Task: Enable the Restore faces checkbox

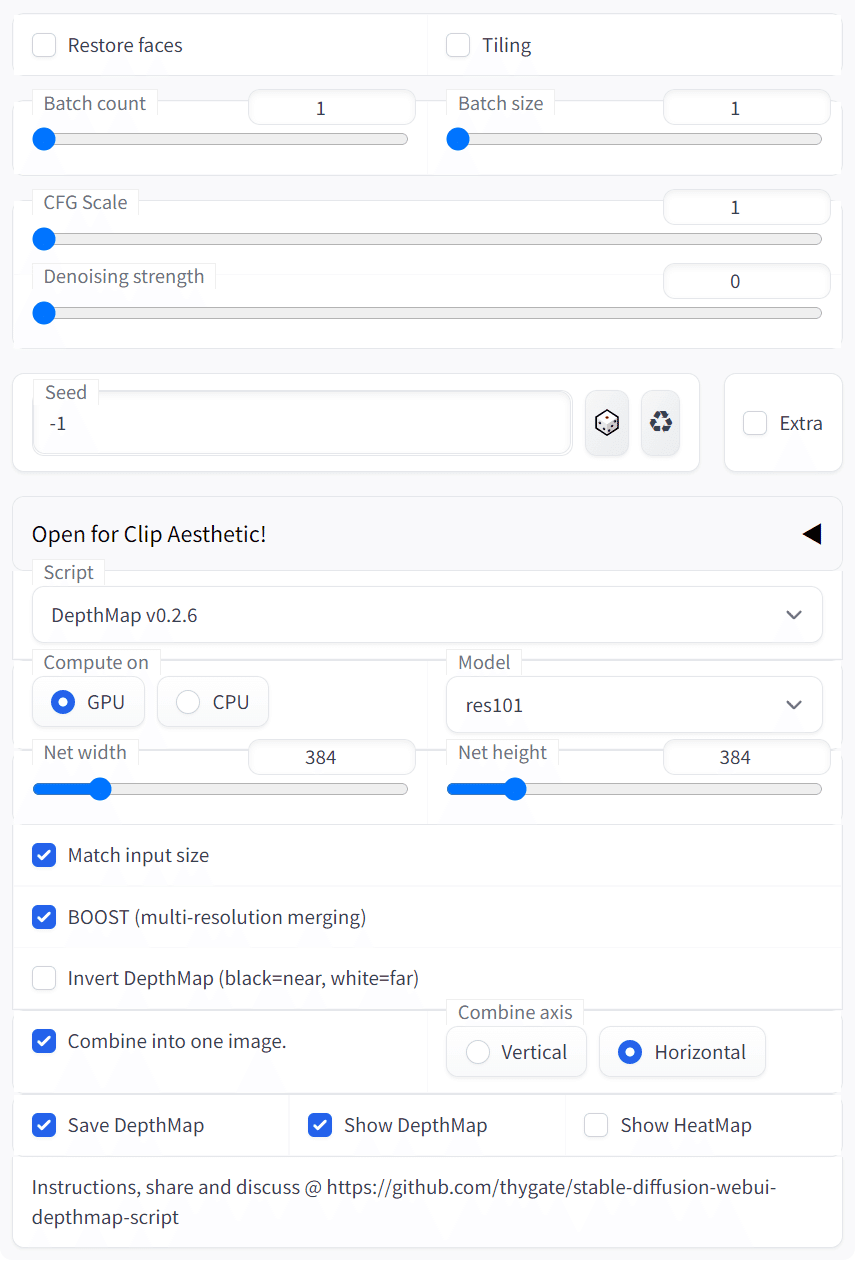Action: [44, 45]
